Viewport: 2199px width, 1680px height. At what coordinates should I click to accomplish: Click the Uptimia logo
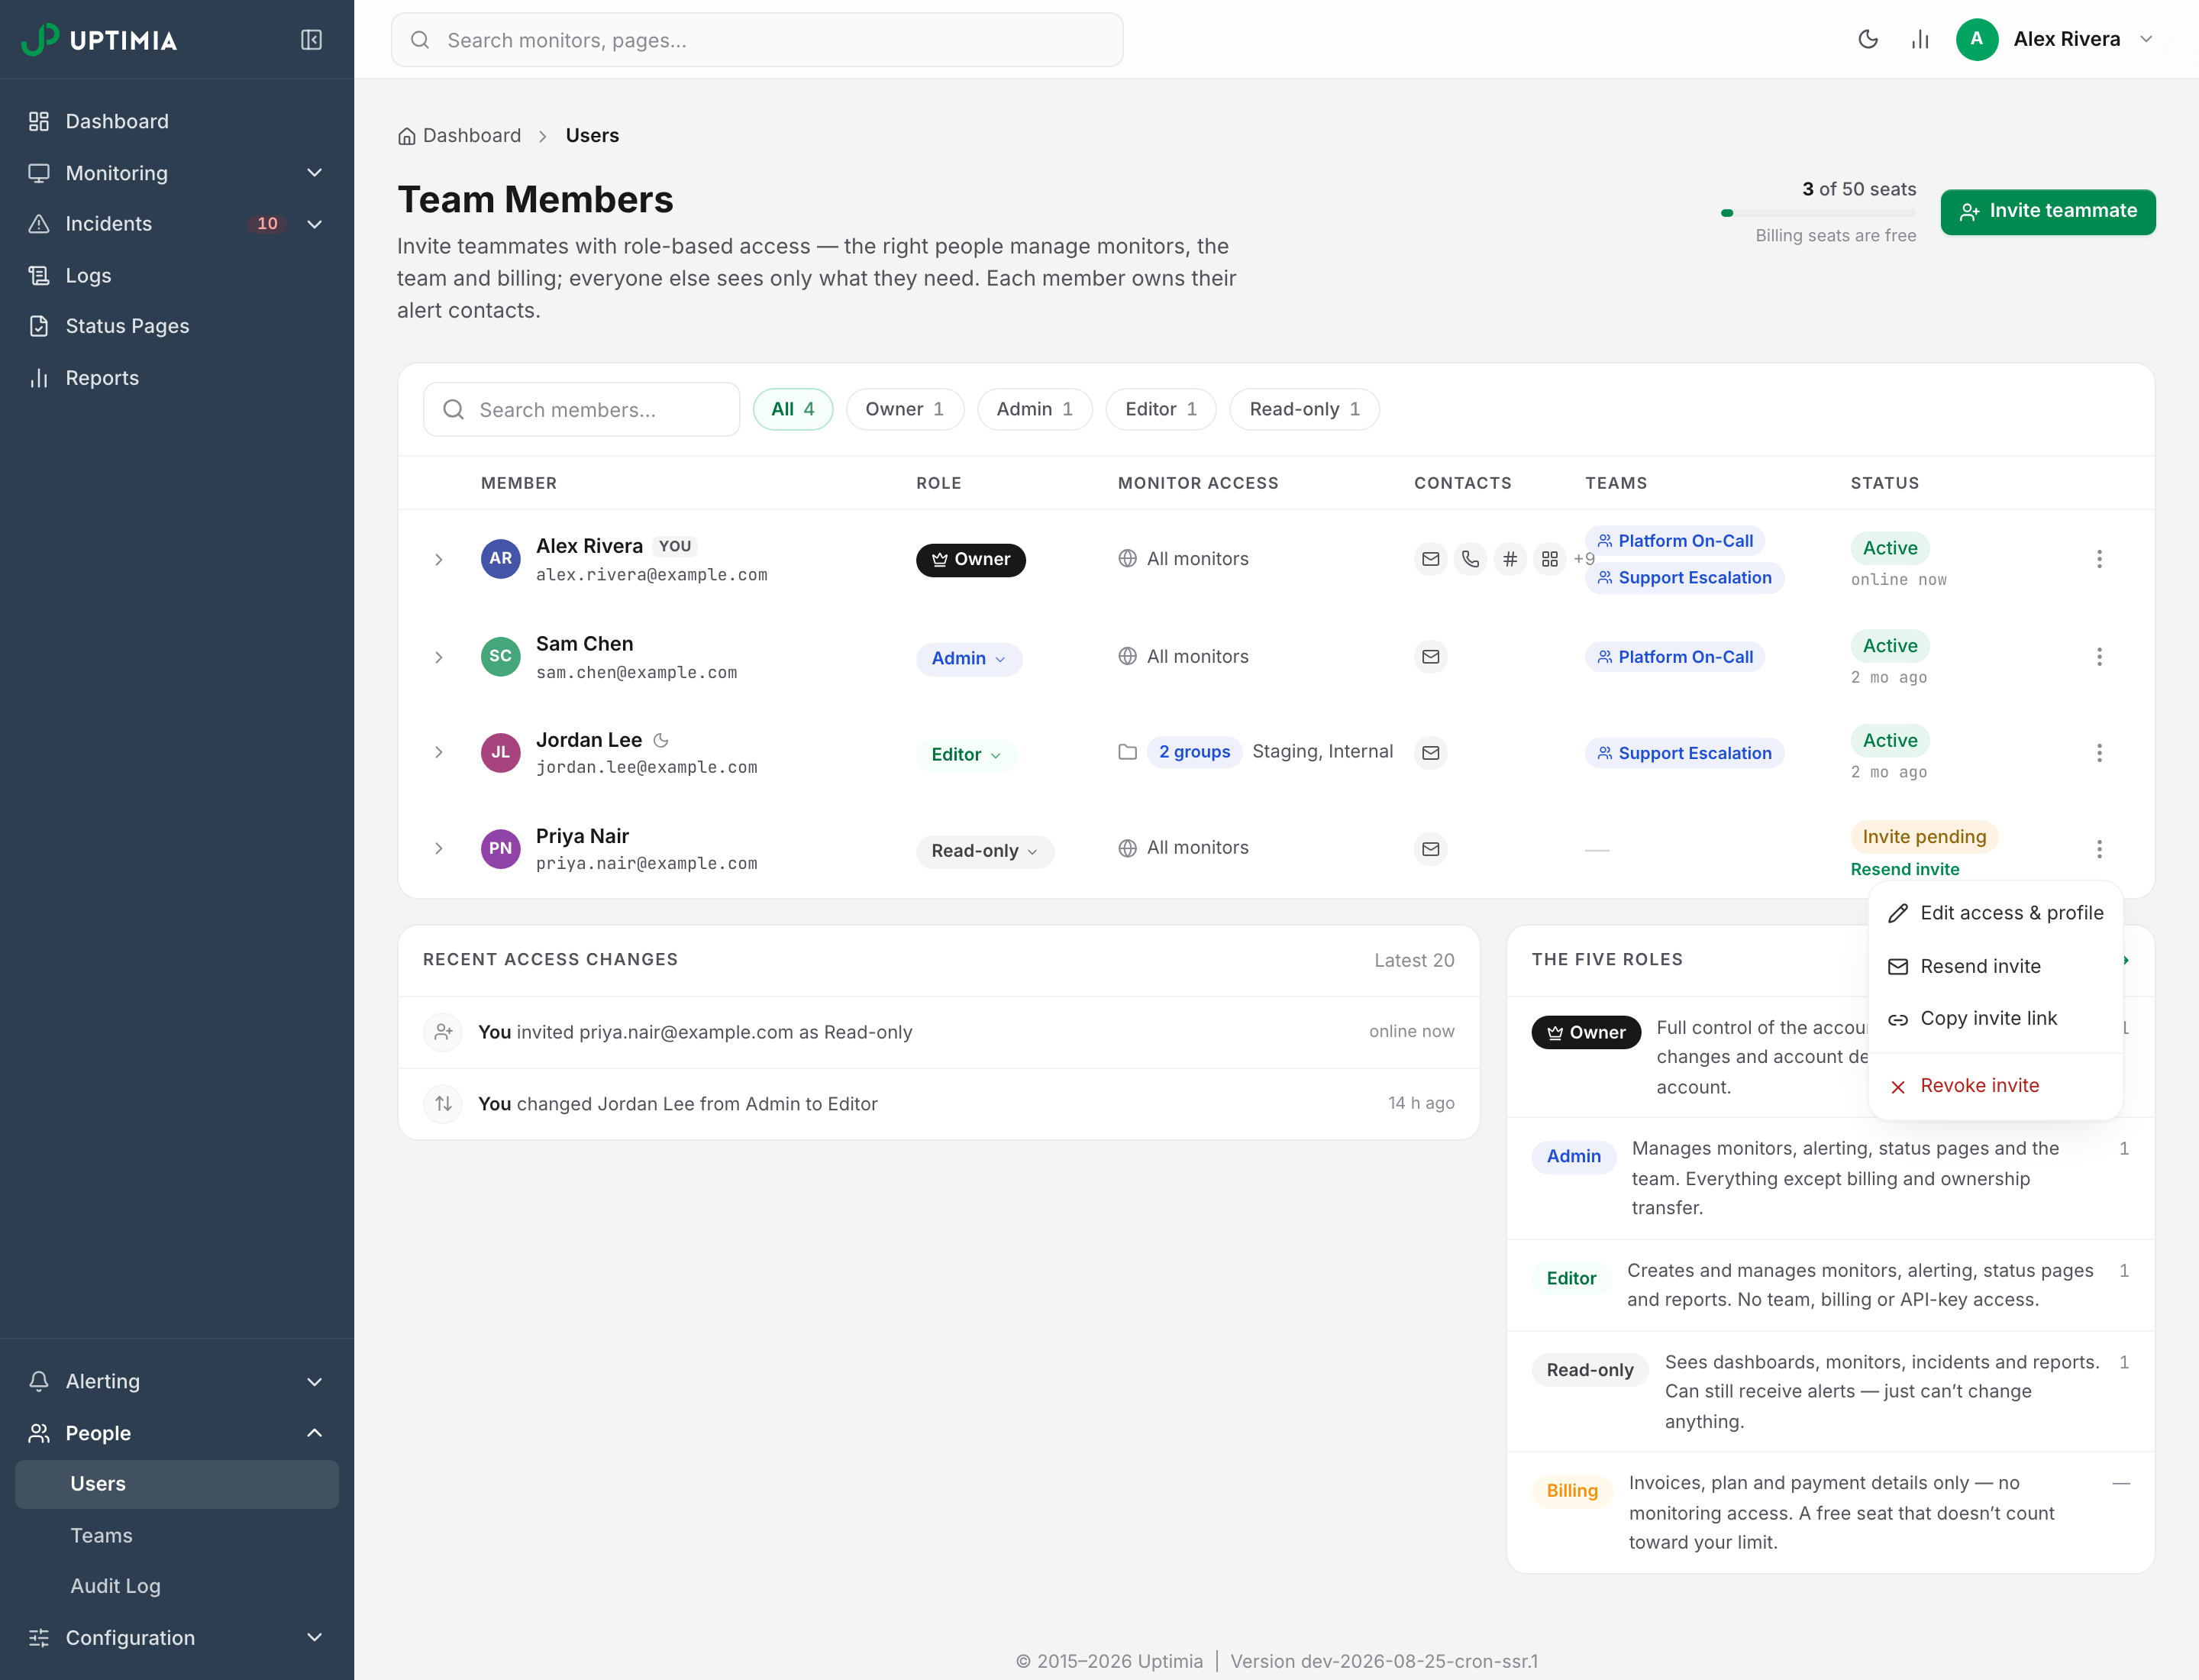point(99,40)
